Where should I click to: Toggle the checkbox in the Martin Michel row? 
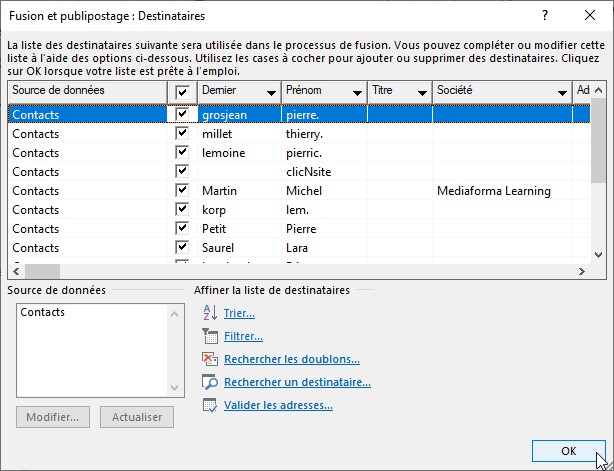181,190
